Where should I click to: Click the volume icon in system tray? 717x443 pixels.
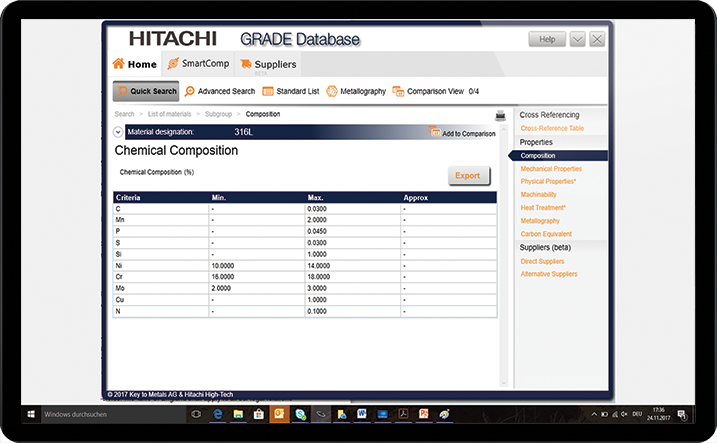pyautogui.click(x=624, y=414)
